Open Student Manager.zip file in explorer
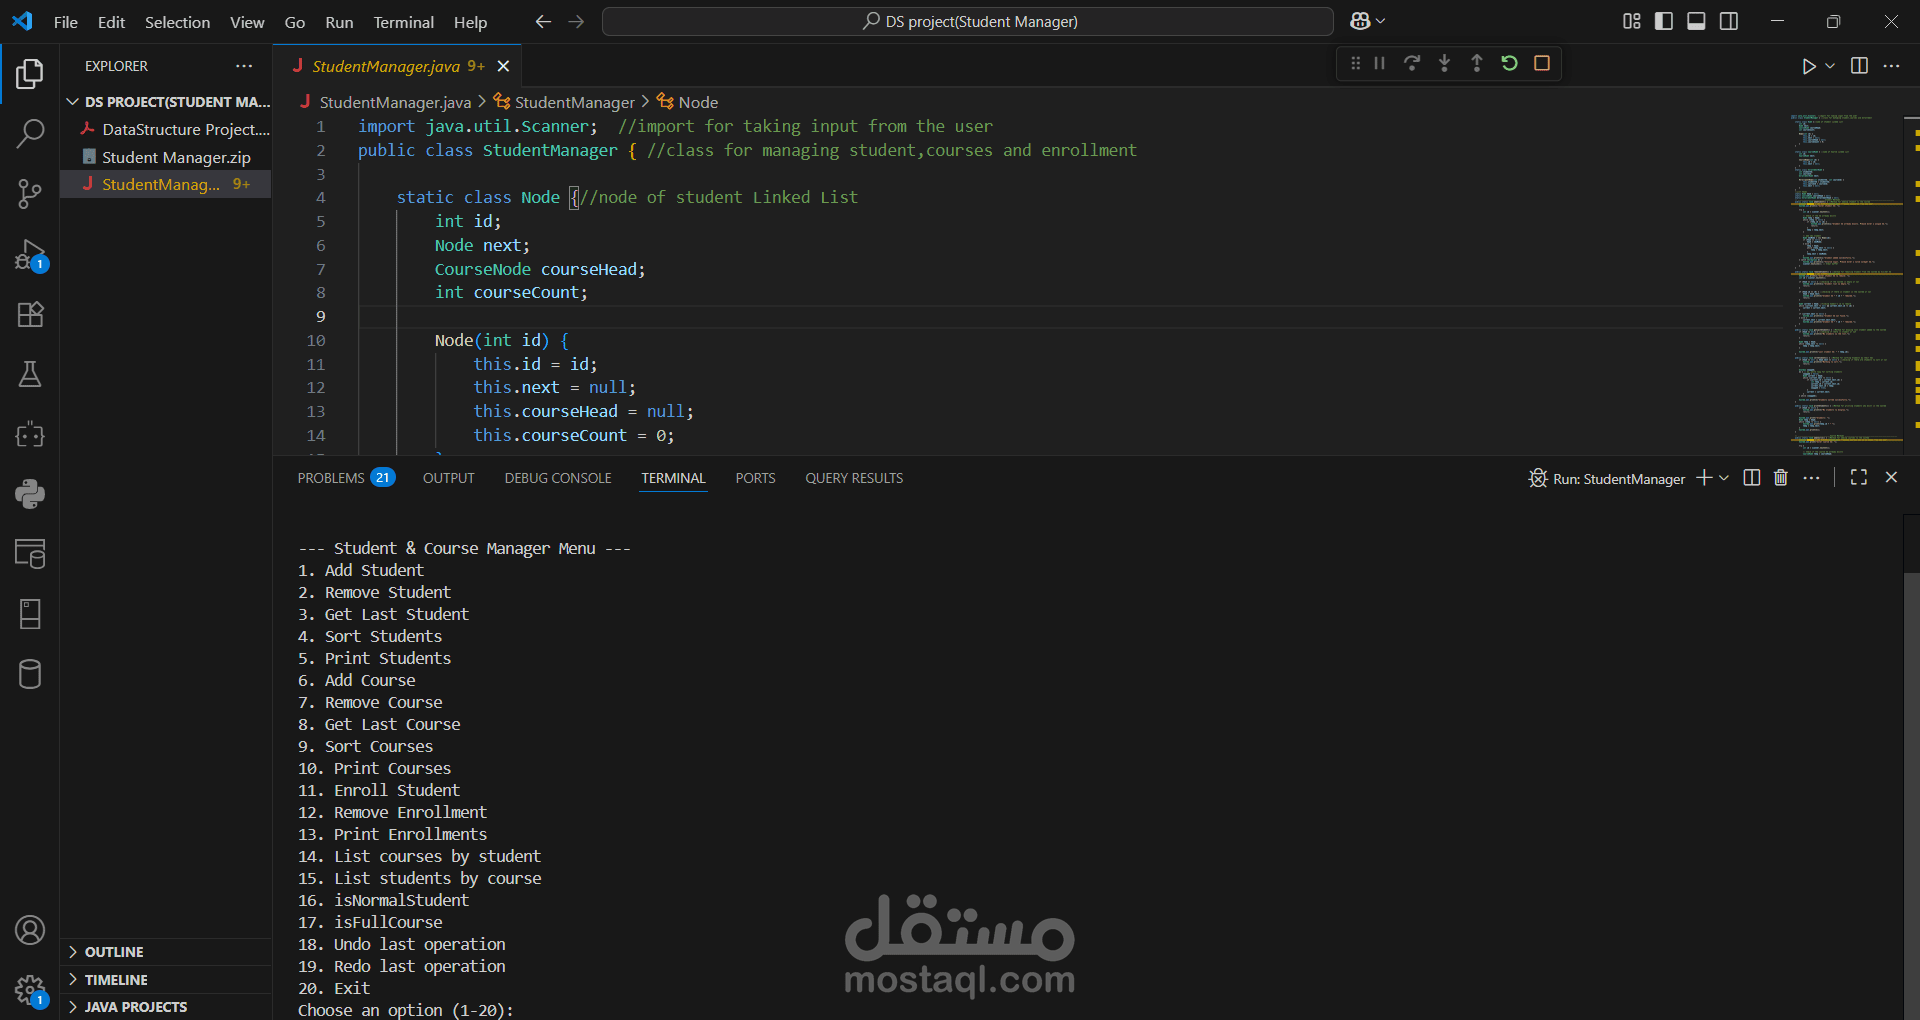This screenshot has height=1020, width=1920. click(176, 157)
